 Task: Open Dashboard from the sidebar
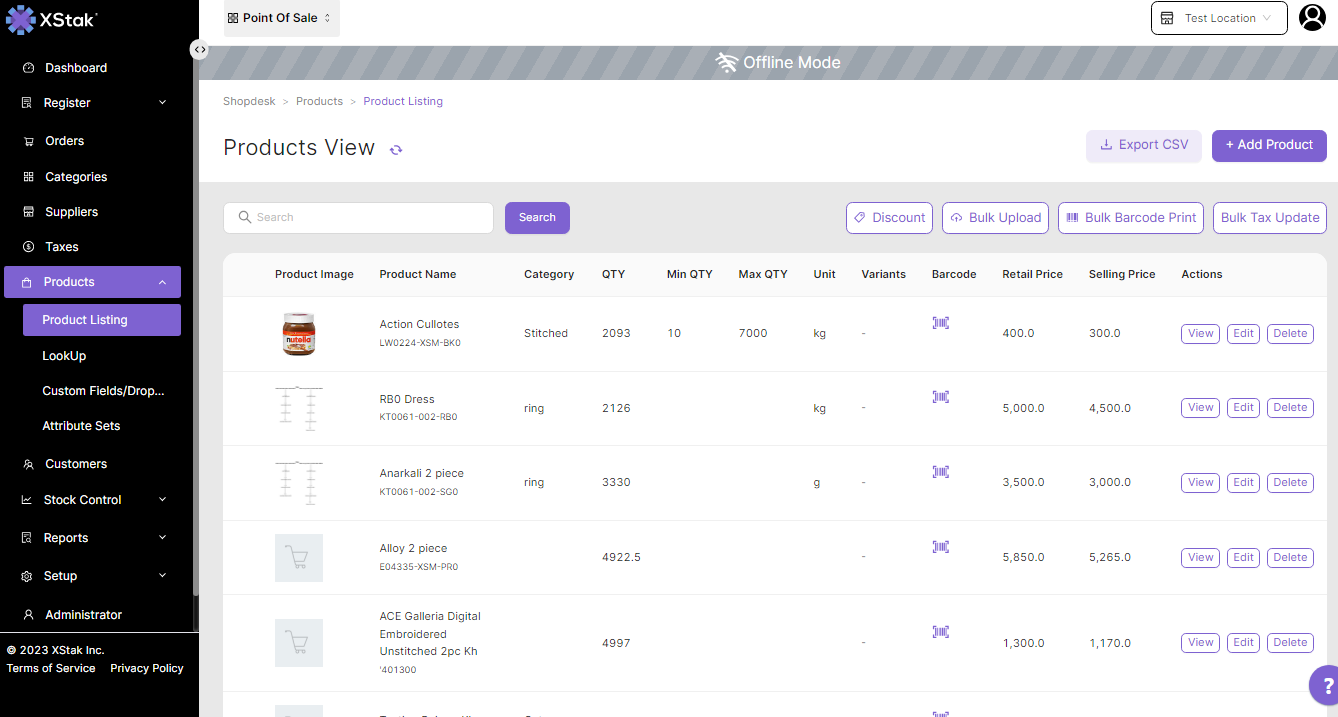[x=75, y=68]
